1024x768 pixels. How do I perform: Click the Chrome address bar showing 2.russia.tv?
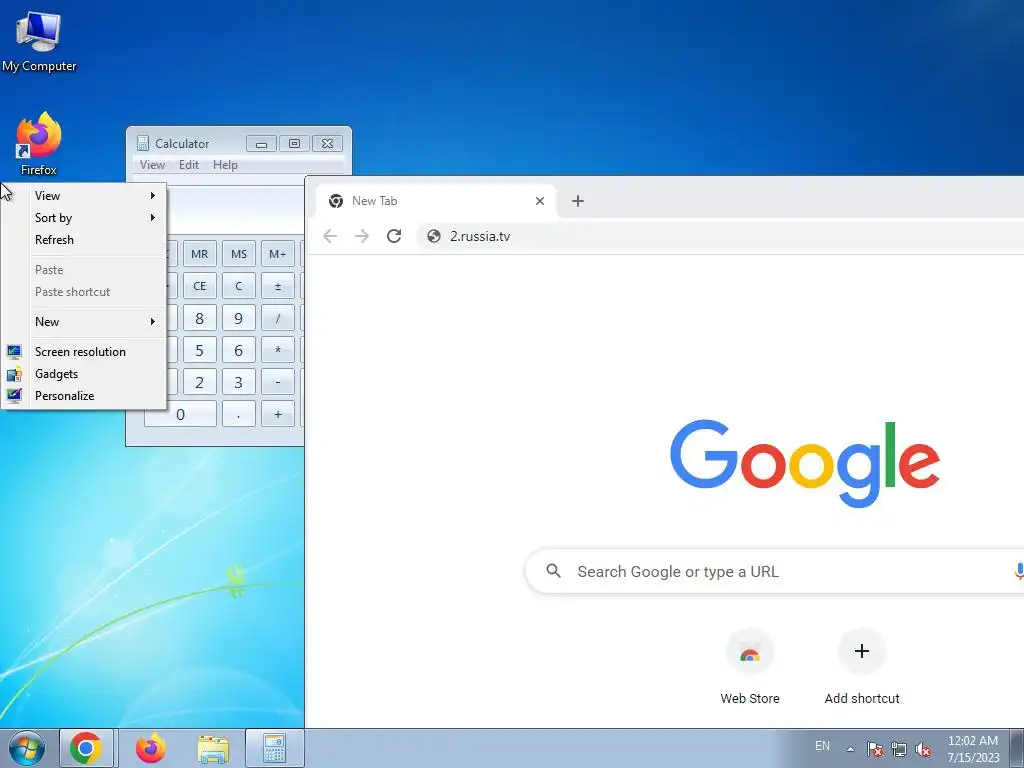point(720,236)
